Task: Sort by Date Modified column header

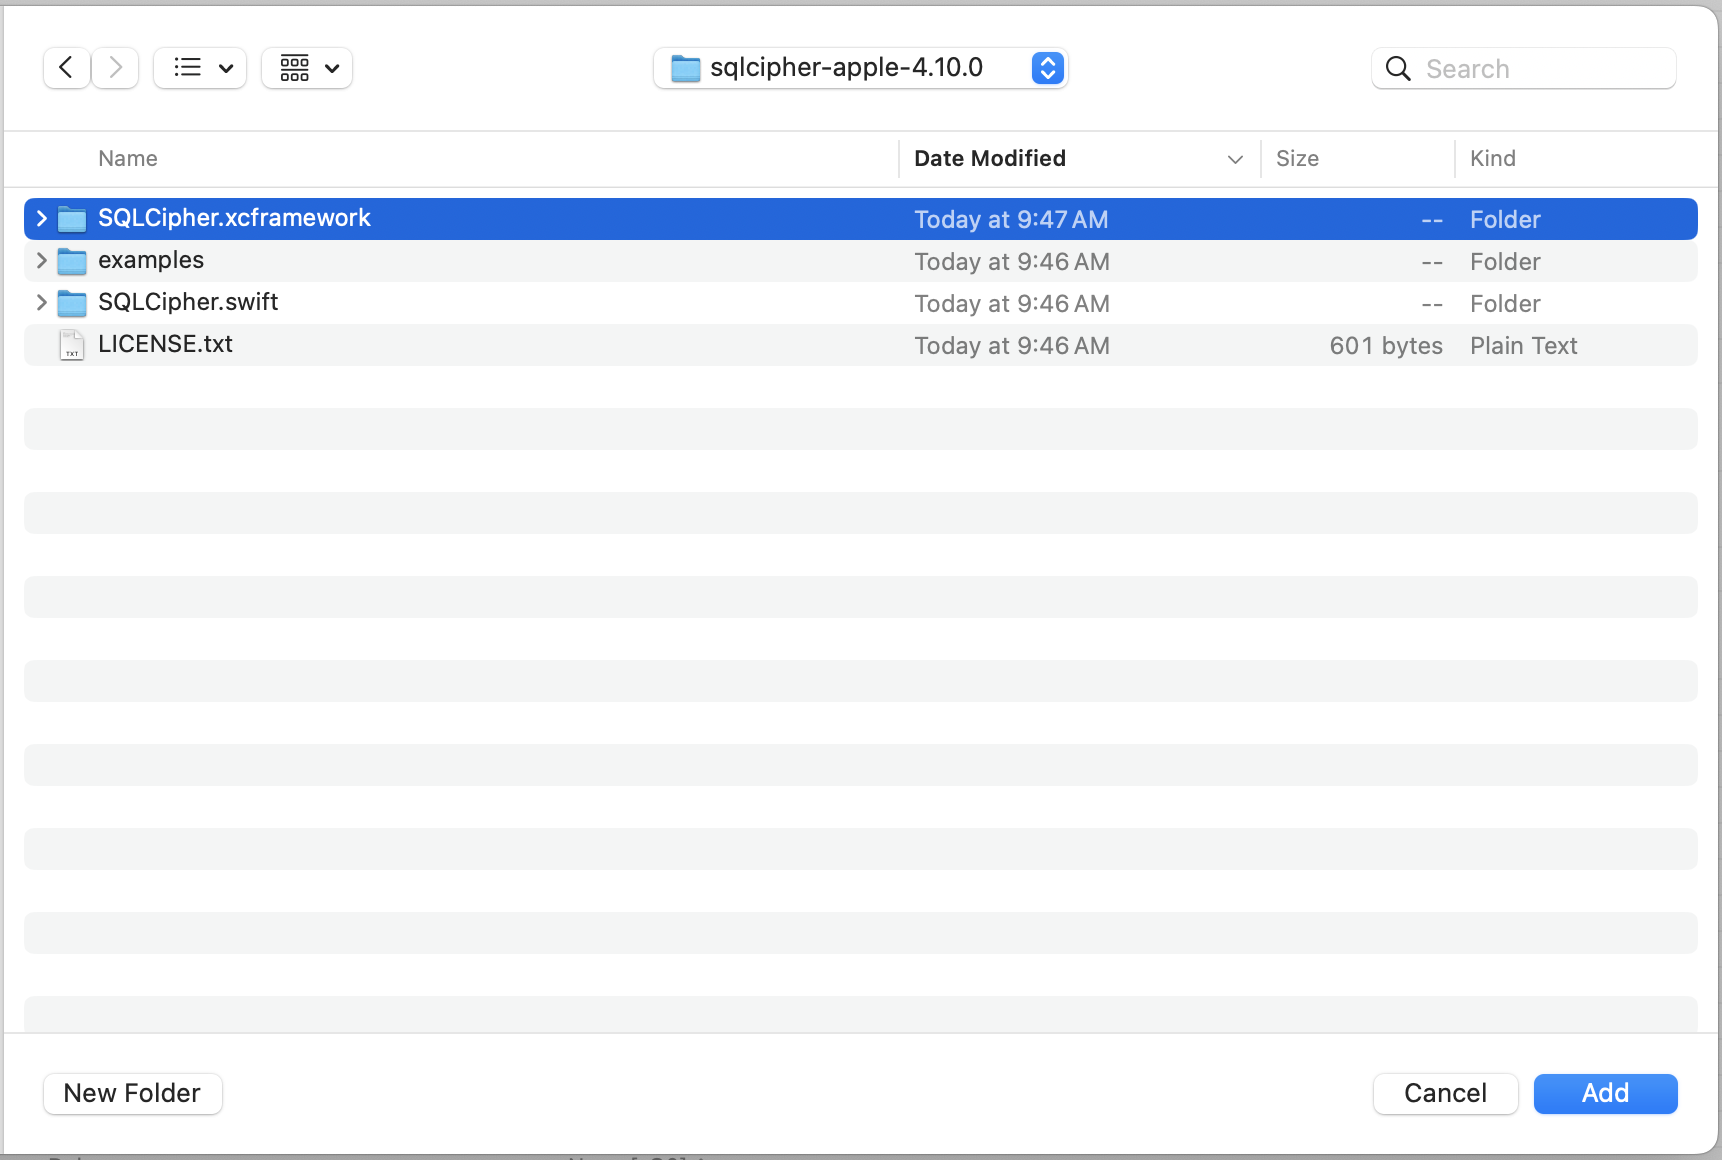Action: coord(990,158)
